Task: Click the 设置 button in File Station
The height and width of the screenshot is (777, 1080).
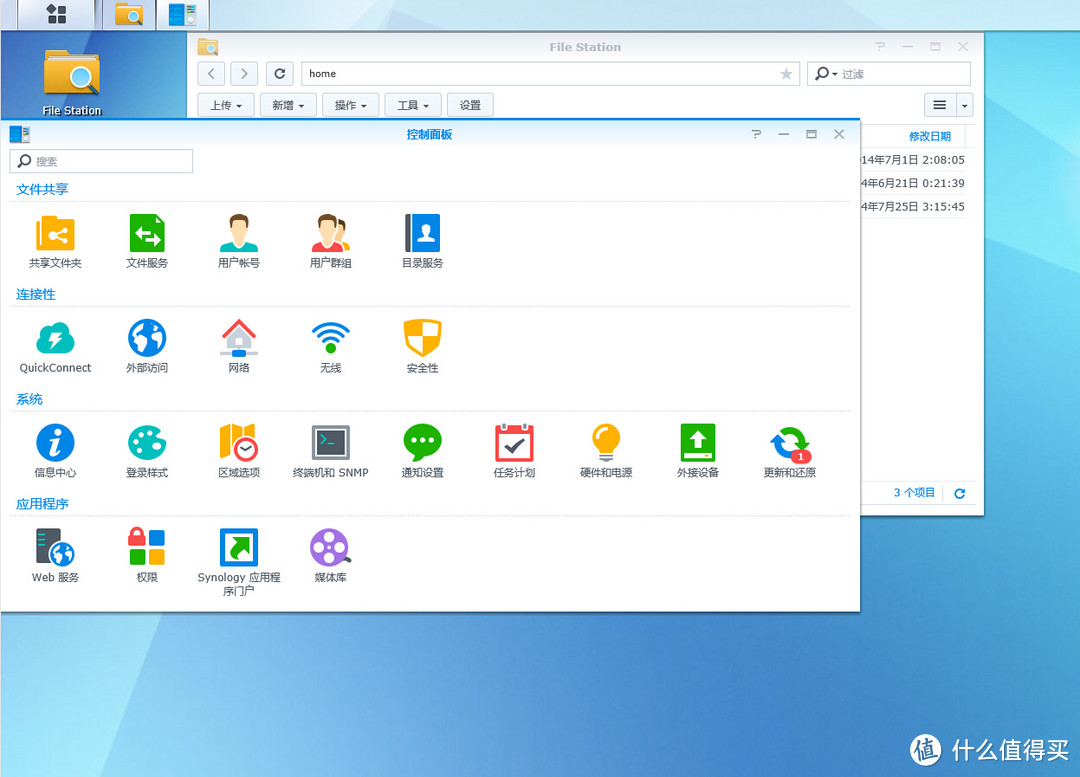Action: coord(470,105)
